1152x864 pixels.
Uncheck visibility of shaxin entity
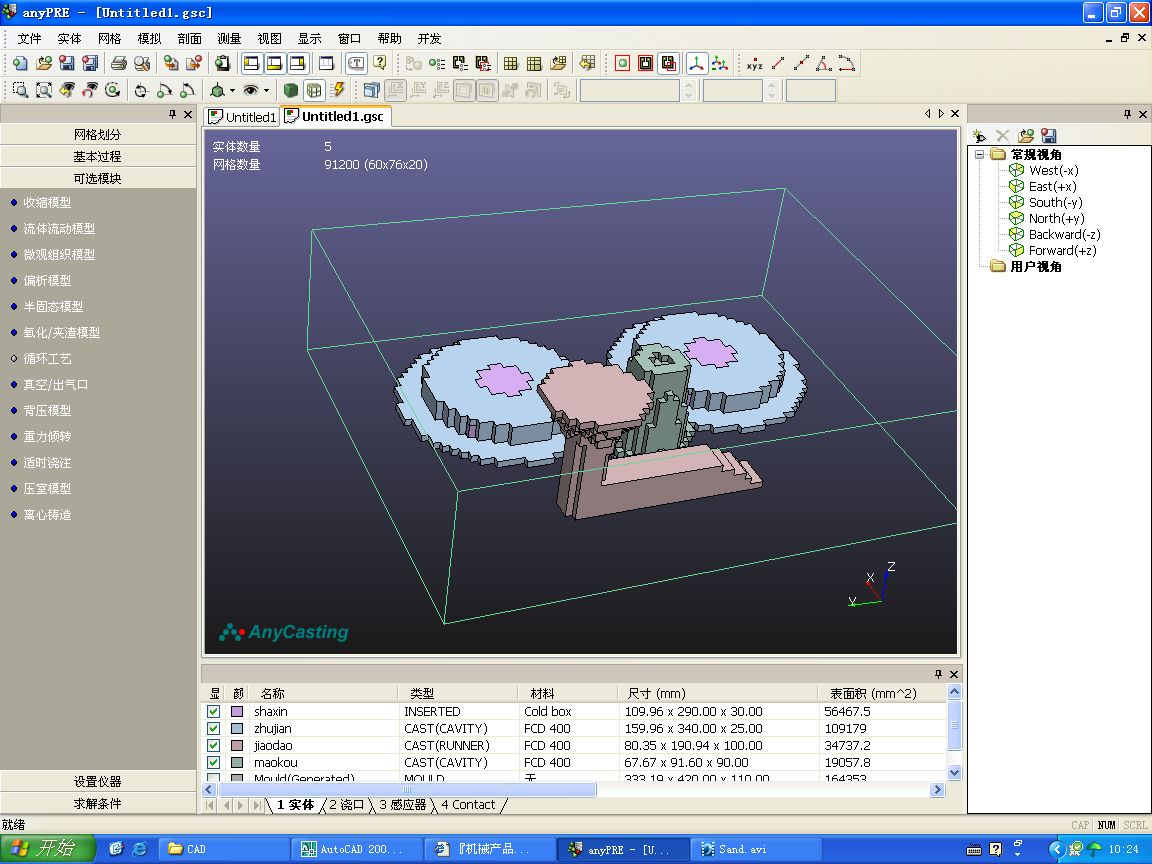coord(213,711)
